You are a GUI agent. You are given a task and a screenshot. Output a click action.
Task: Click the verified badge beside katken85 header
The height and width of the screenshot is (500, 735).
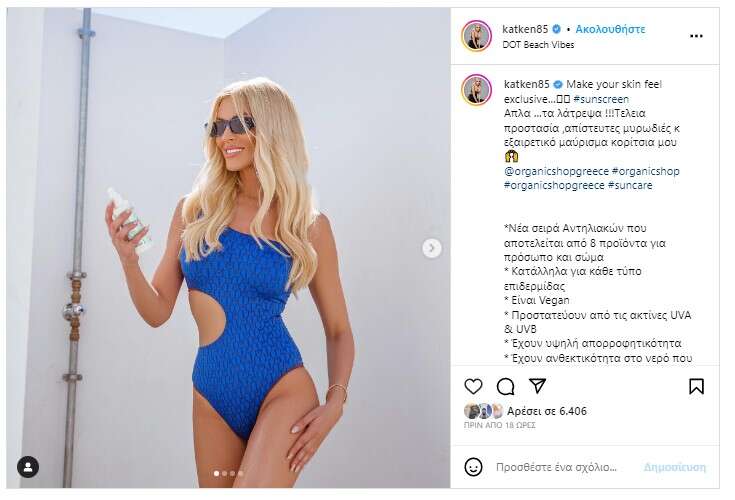click(556, 29)
